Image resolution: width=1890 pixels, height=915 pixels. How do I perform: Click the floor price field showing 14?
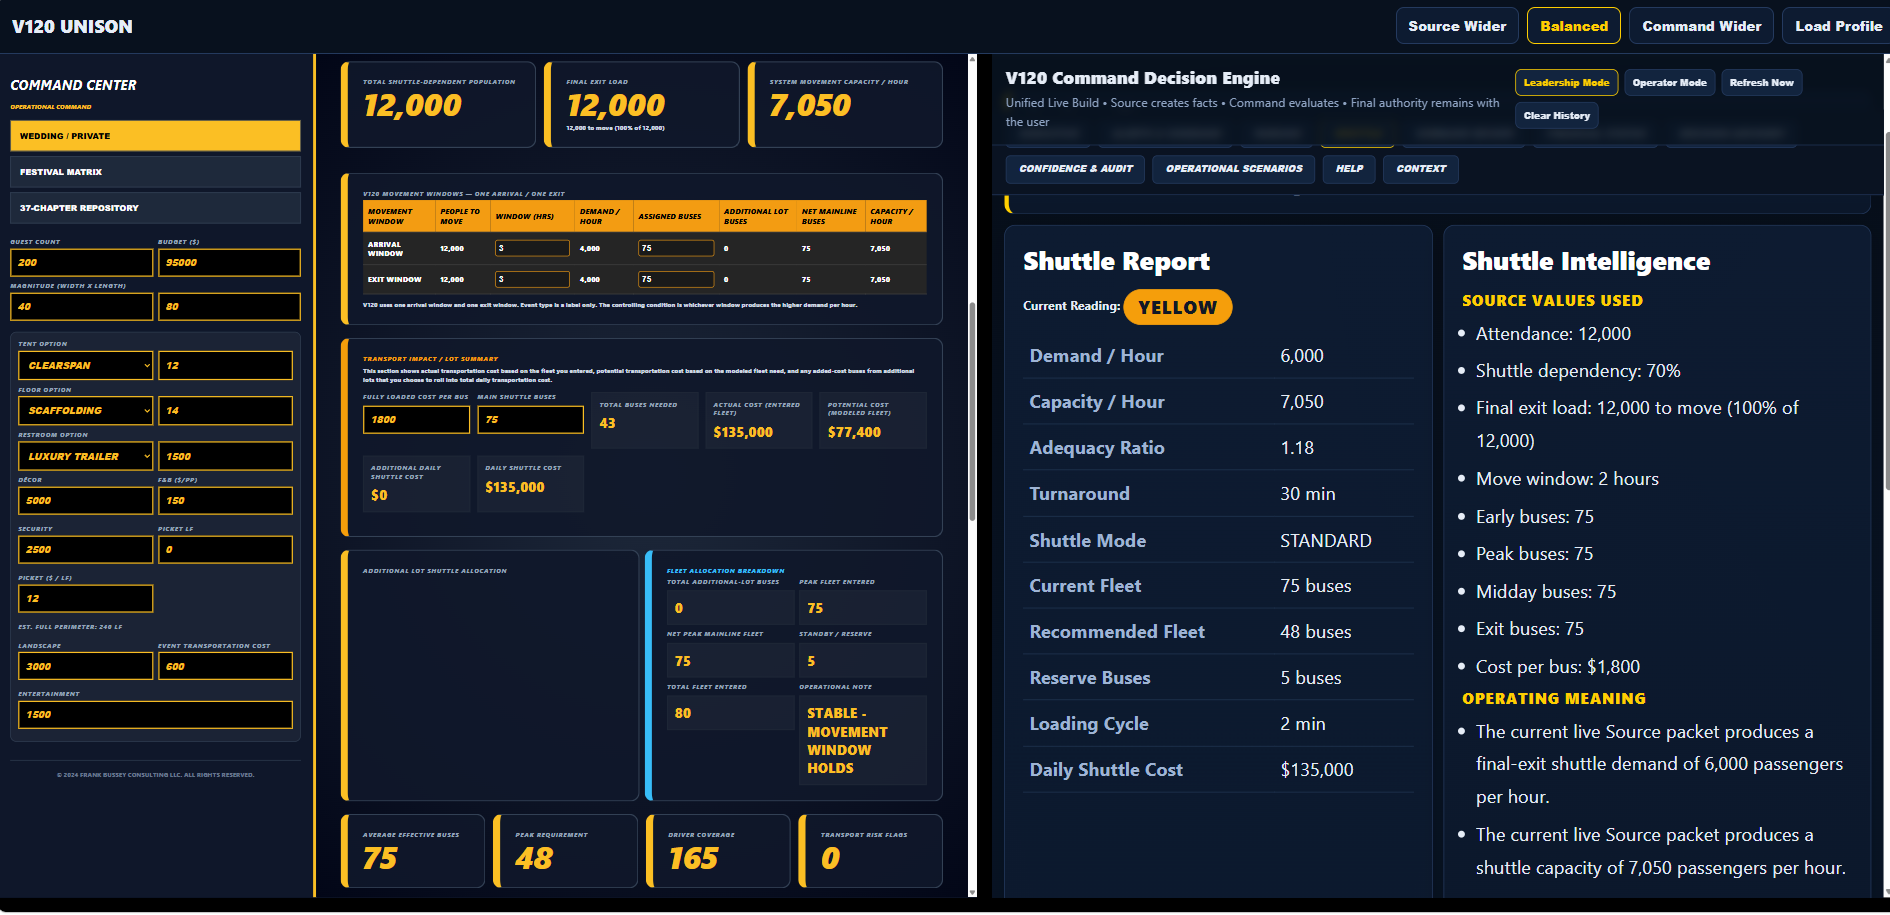[x=225, y=411]
